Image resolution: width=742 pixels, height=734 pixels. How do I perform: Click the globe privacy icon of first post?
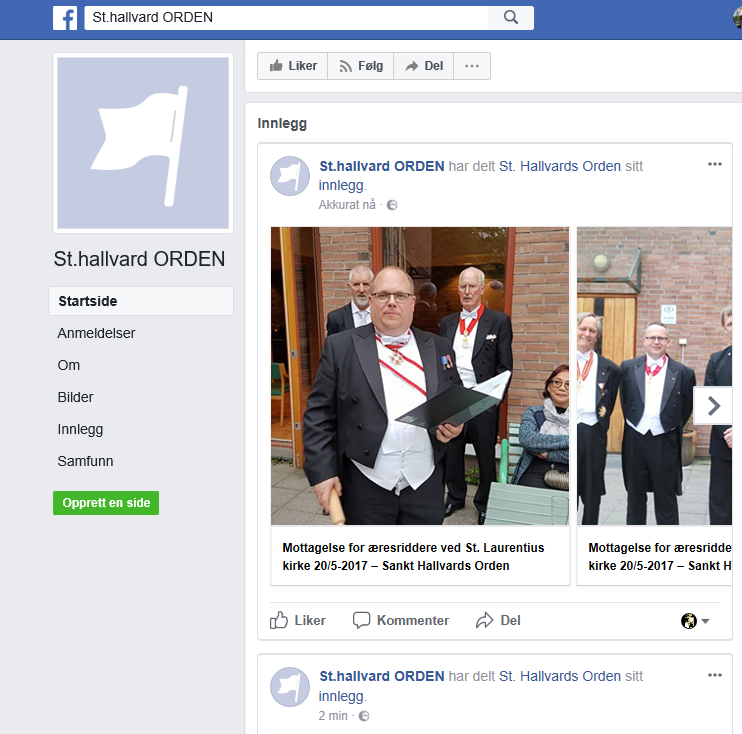(x=392, y=205)
